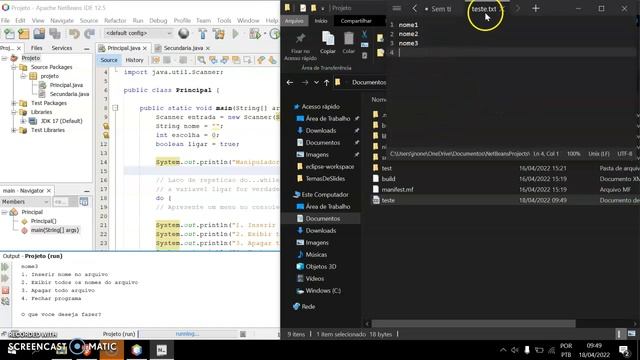Click the plus new tab button in Notepads

[536, 8]
